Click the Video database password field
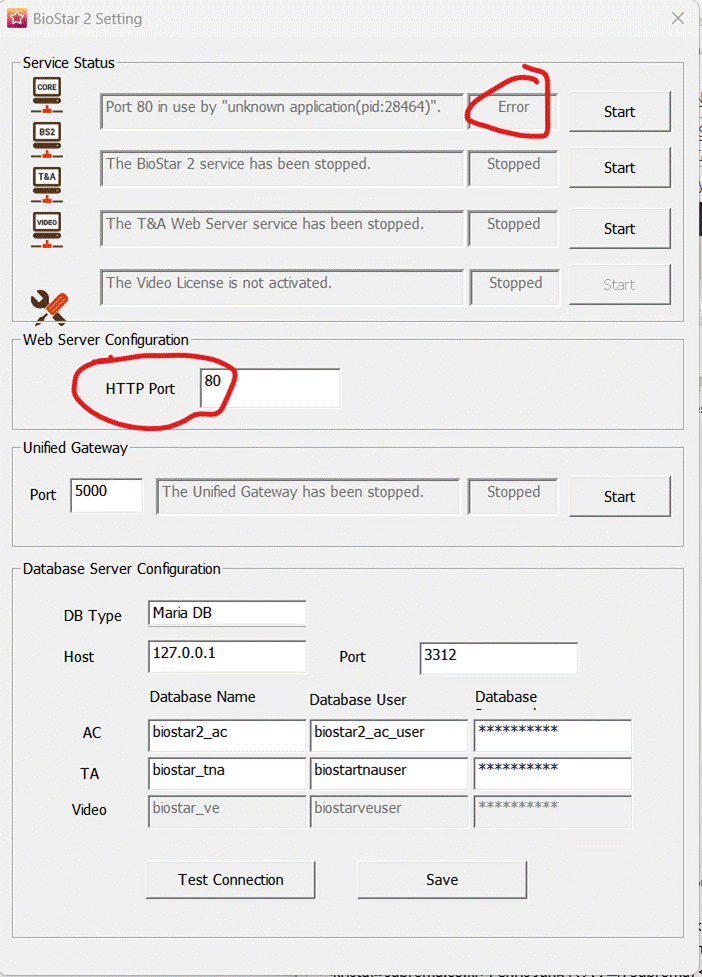The height and width of the screenshot is (977, 702). [x=553, y=811]
